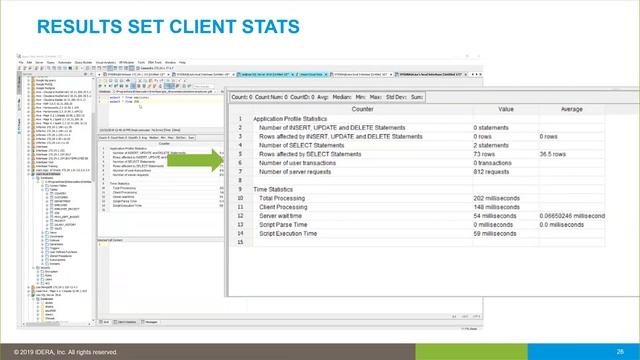Click the 0.0 milliseconds average cell
The height and width of the screenshot is (360, 640).
(571, 225)
